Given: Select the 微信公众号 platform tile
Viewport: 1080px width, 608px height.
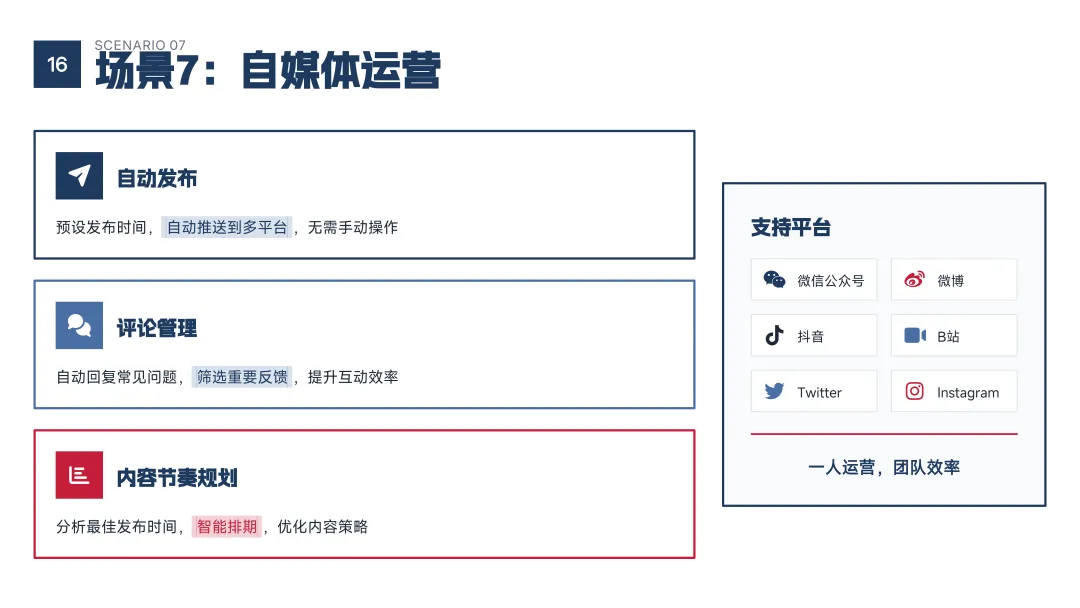Looking at the screenshot, I should point(814,280).
